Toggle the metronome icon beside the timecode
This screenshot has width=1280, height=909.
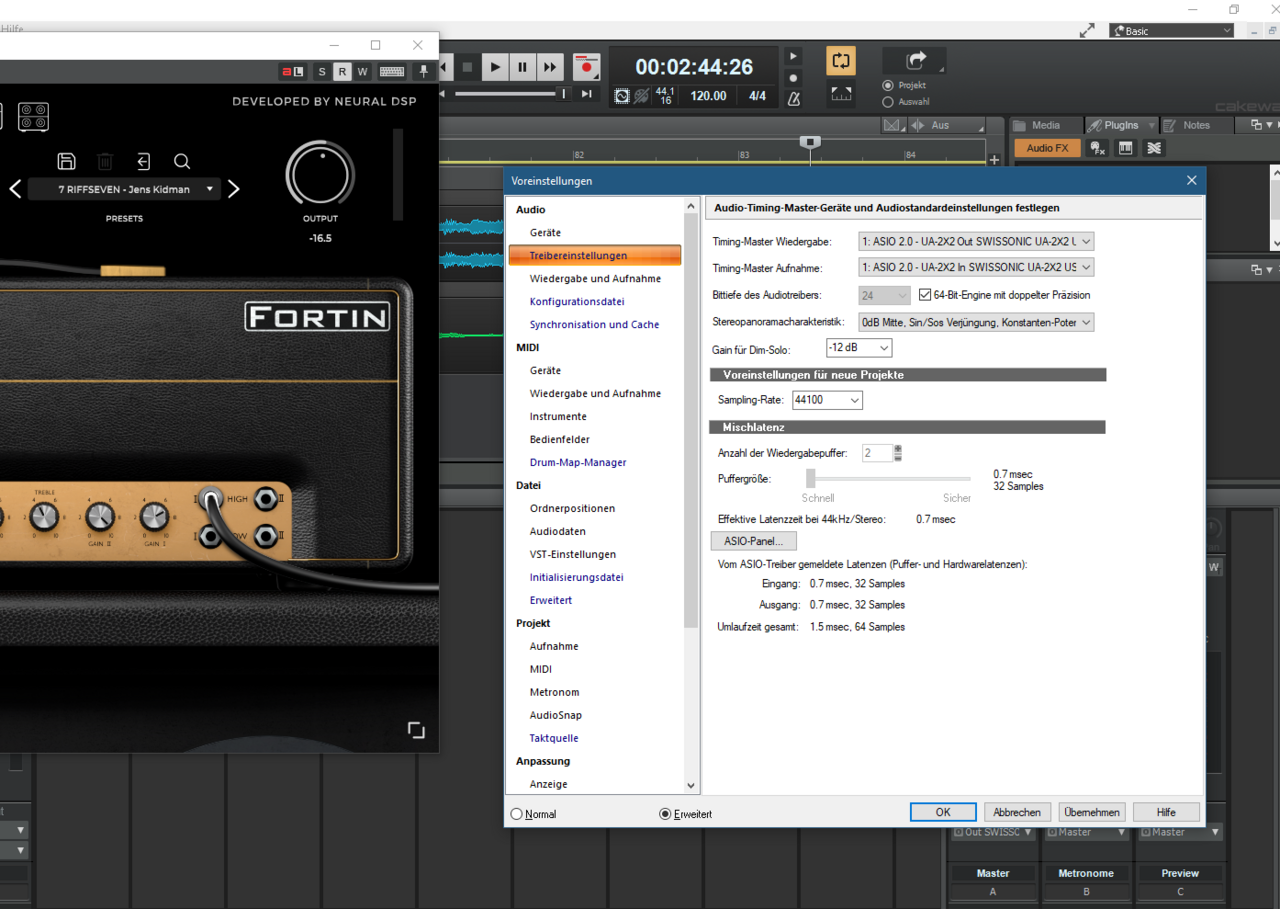tap(793, 98)
